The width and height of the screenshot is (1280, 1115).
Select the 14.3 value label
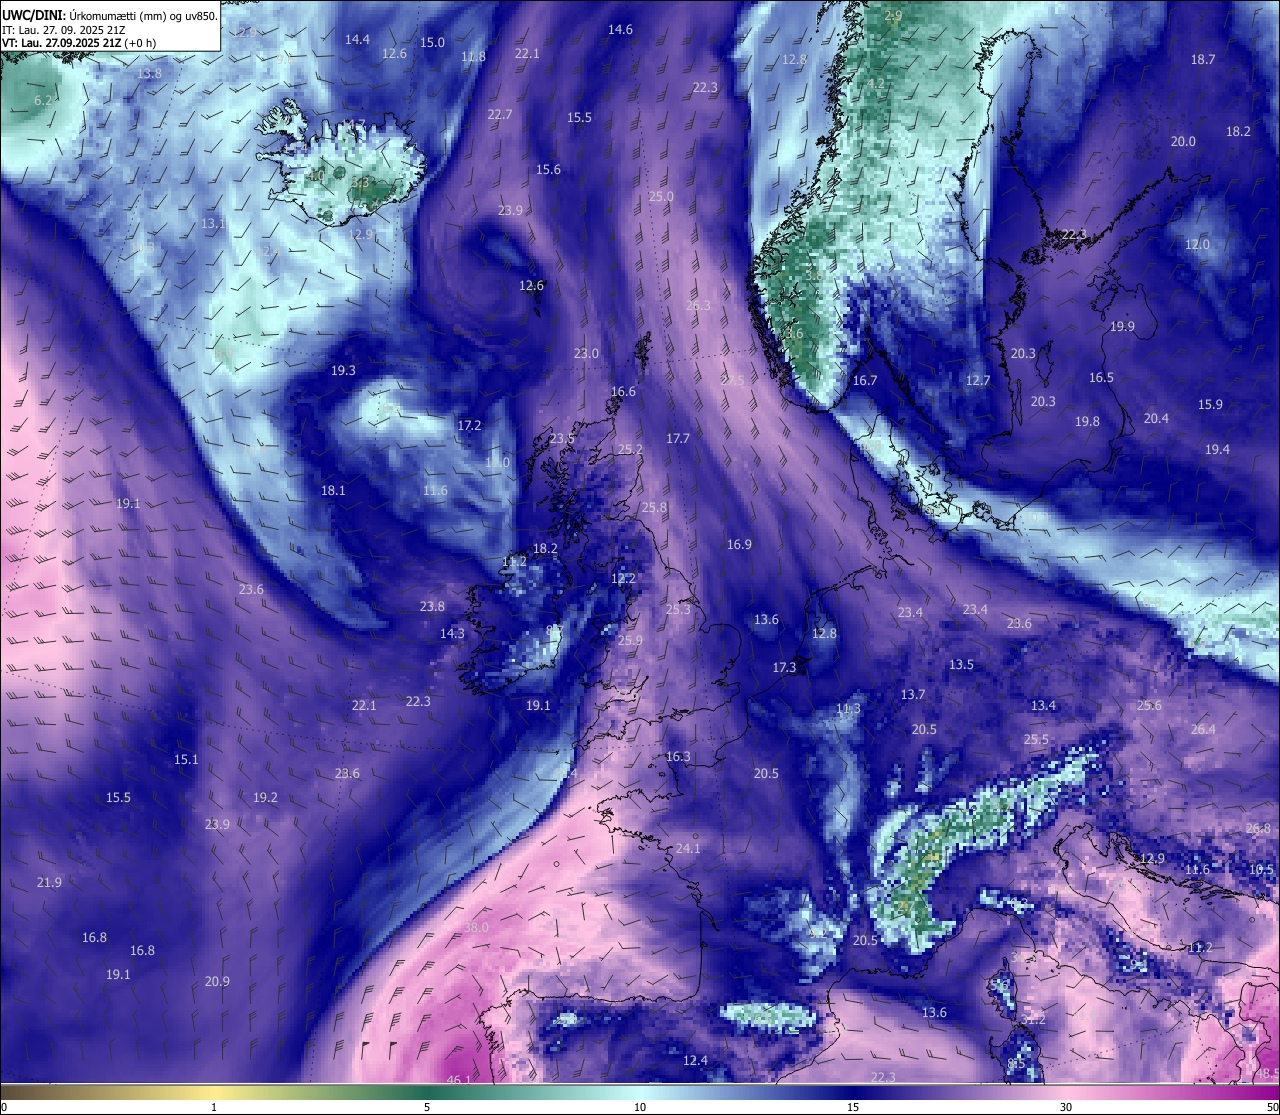(452, 633)
